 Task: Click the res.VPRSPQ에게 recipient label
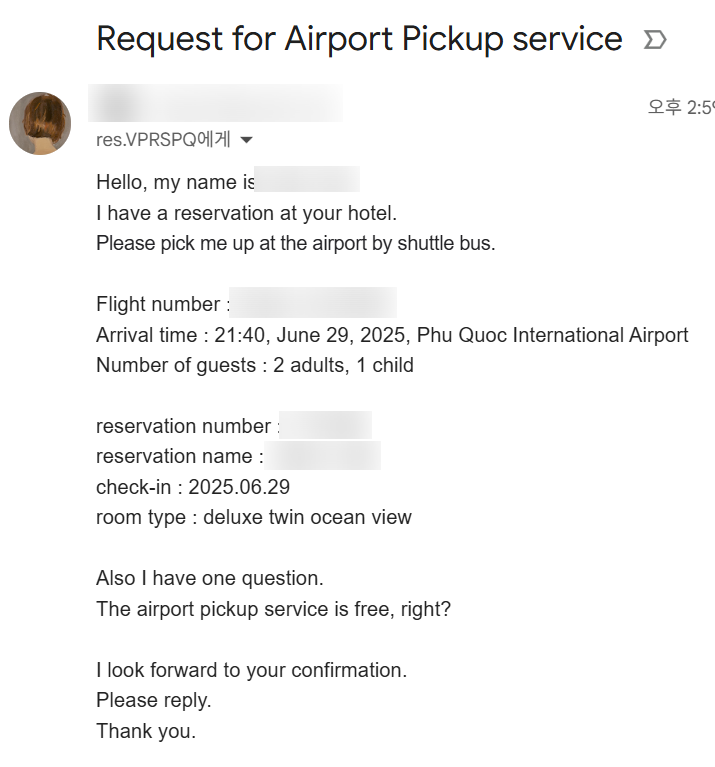(163, 140)
